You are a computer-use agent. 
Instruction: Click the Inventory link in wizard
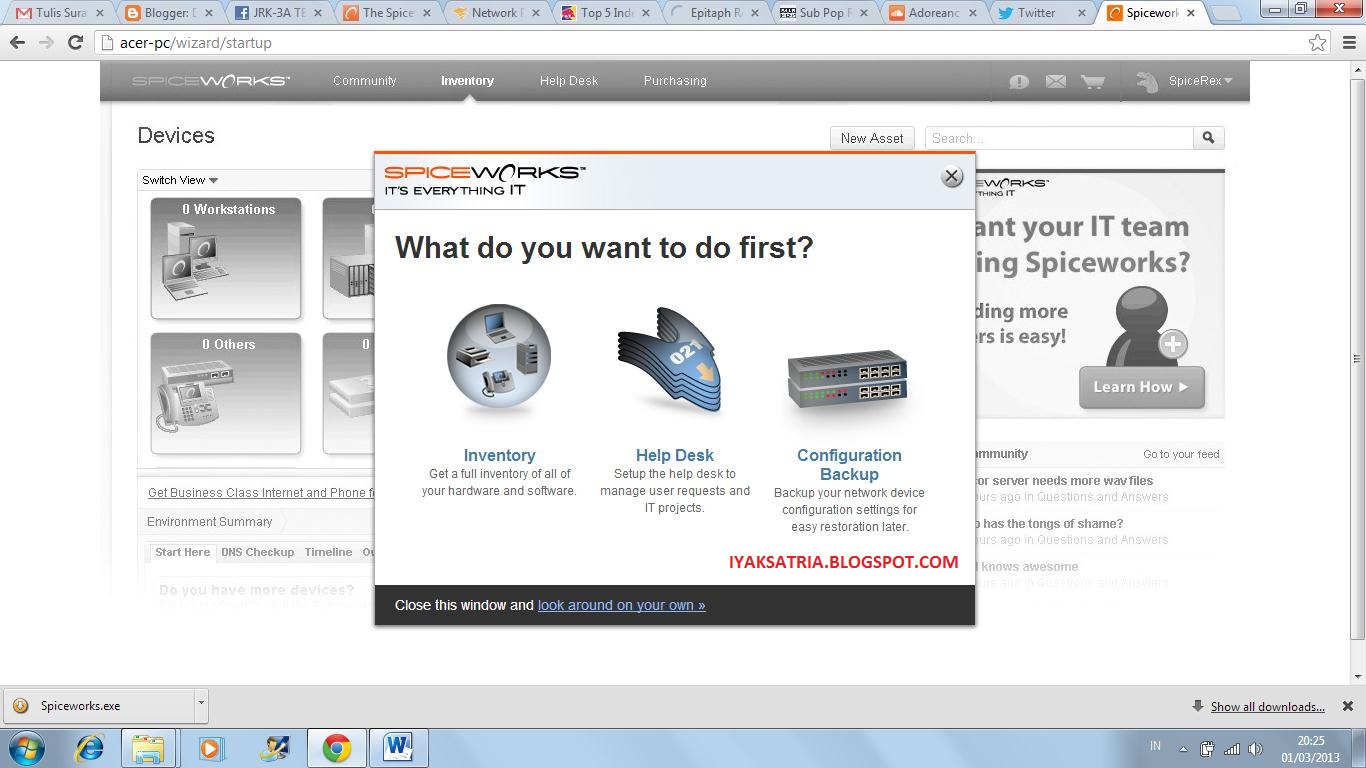coord(499,455)
